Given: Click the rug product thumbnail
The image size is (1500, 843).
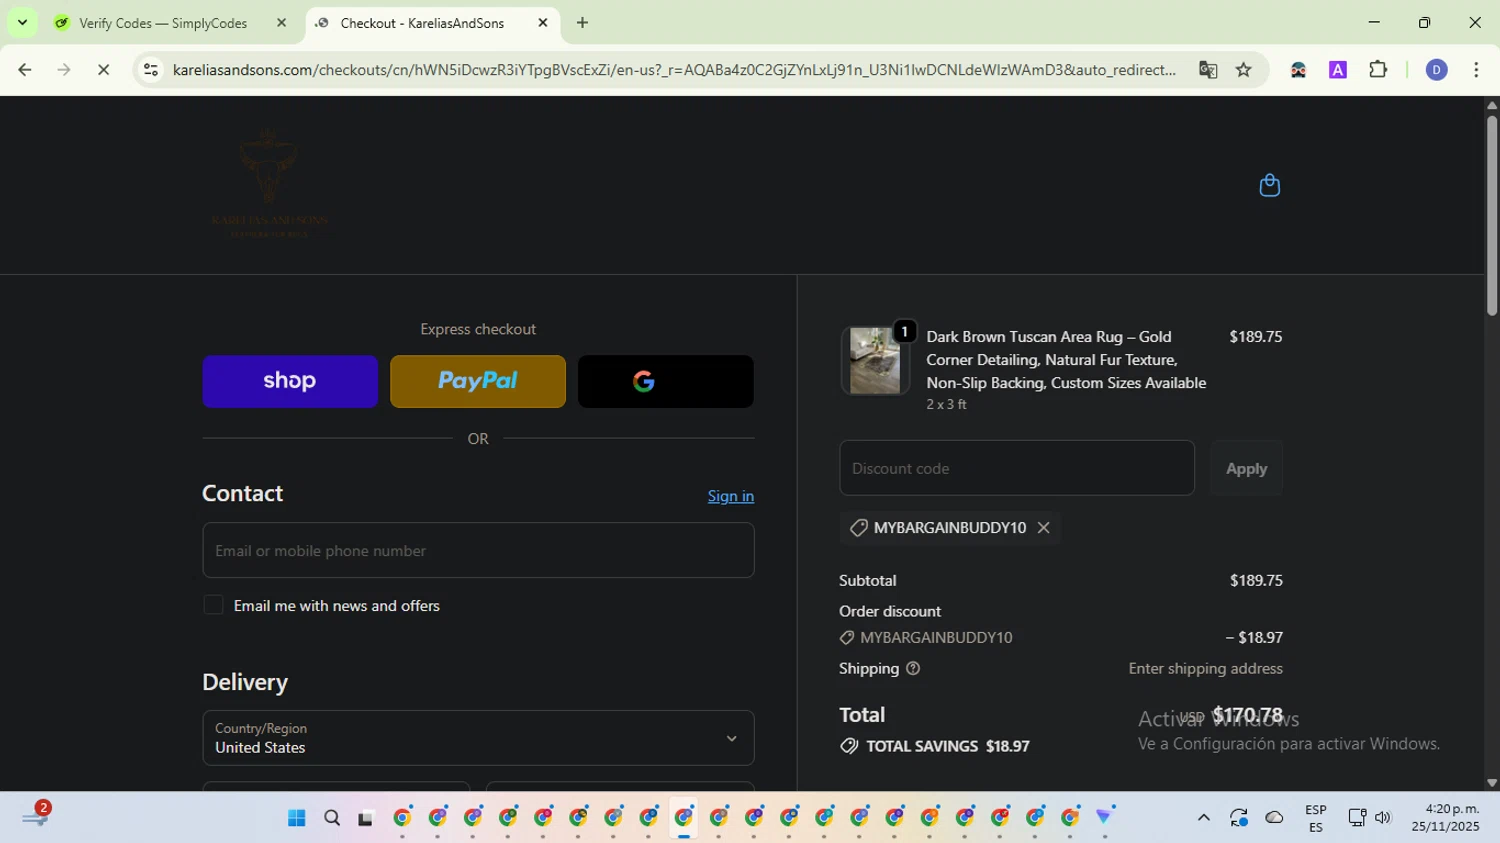Looking at the screenshot, I should 875,360.
